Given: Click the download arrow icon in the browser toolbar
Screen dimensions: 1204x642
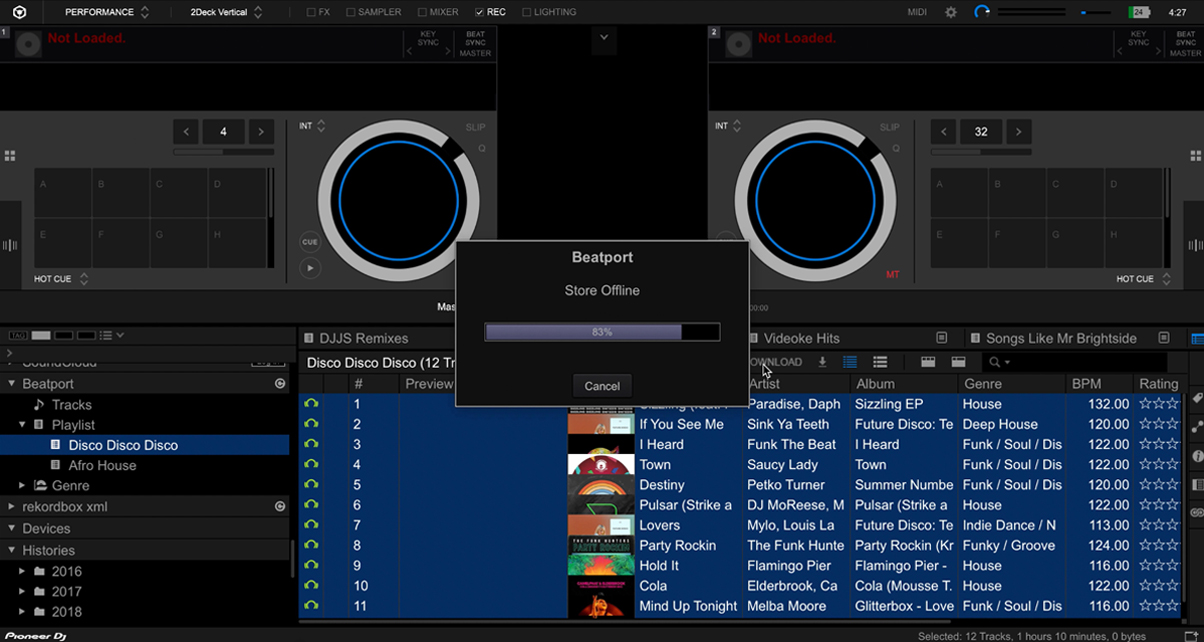Looking at the screenshot, I should pyautogui.click(x=822, y=362).
